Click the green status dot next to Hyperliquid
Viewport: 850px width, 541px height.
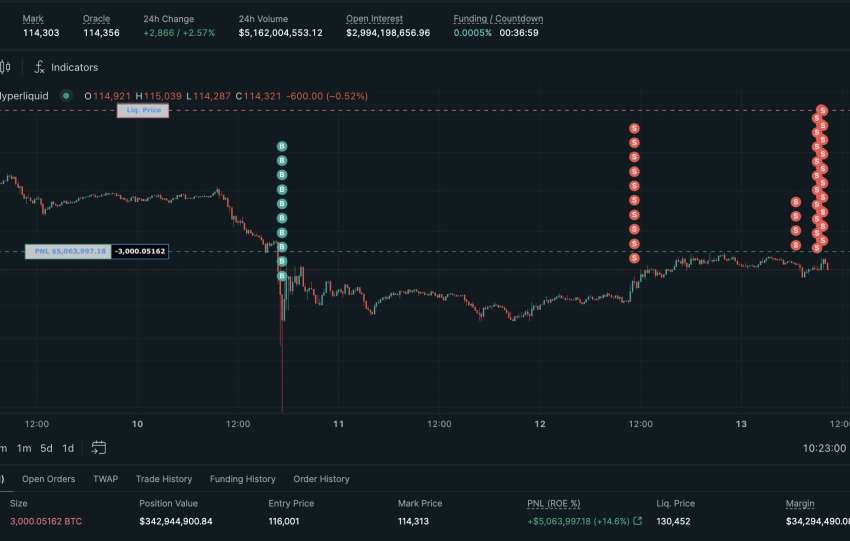pyautogui.click(x=66, y=96)
